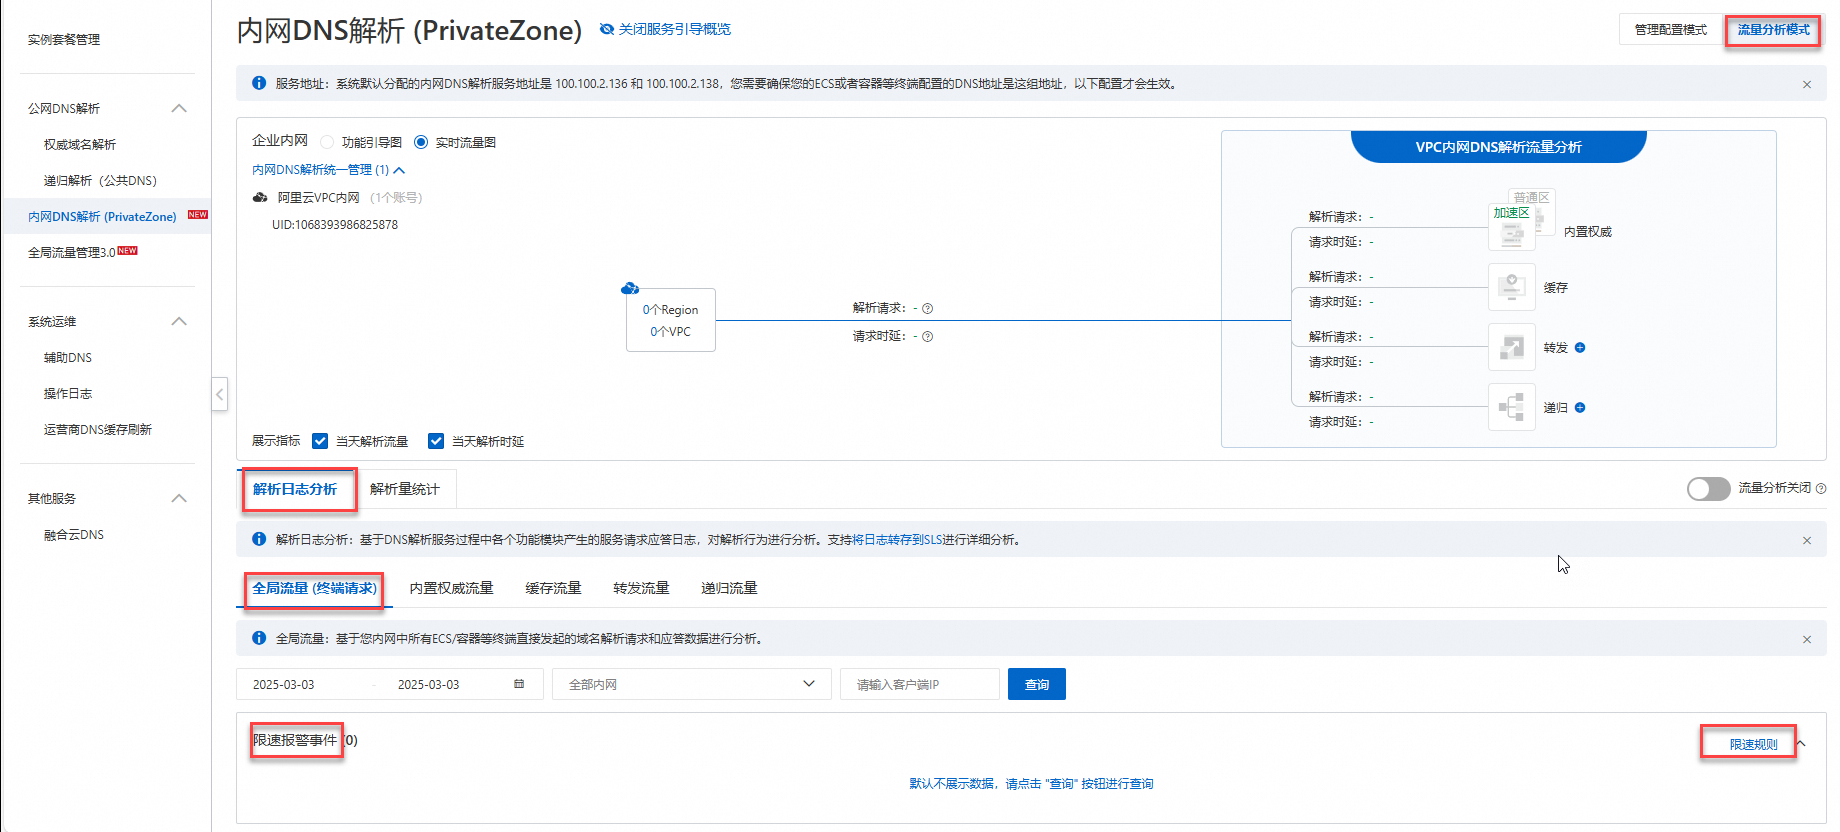Viewport: 1840px width, 832px height.
Task: Click the blue plus icon beside 转发
Action: point(1580,348)
